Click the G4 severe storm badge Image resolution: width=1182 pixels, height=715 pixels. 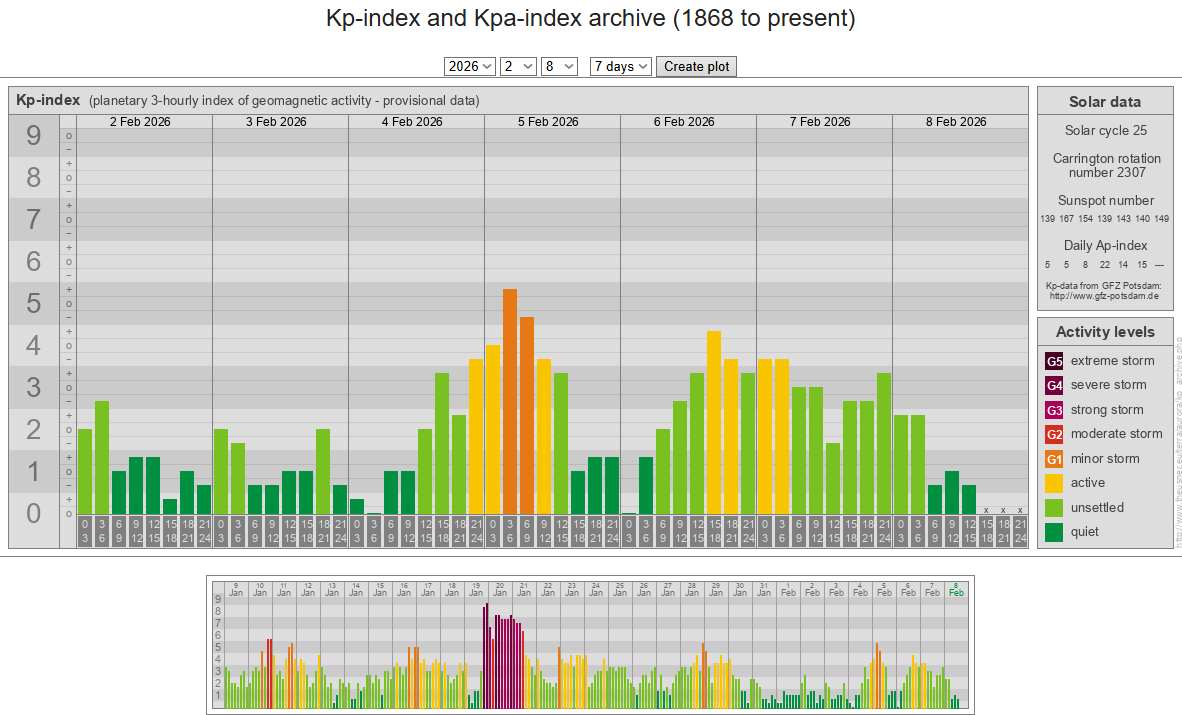point(1054,385)
